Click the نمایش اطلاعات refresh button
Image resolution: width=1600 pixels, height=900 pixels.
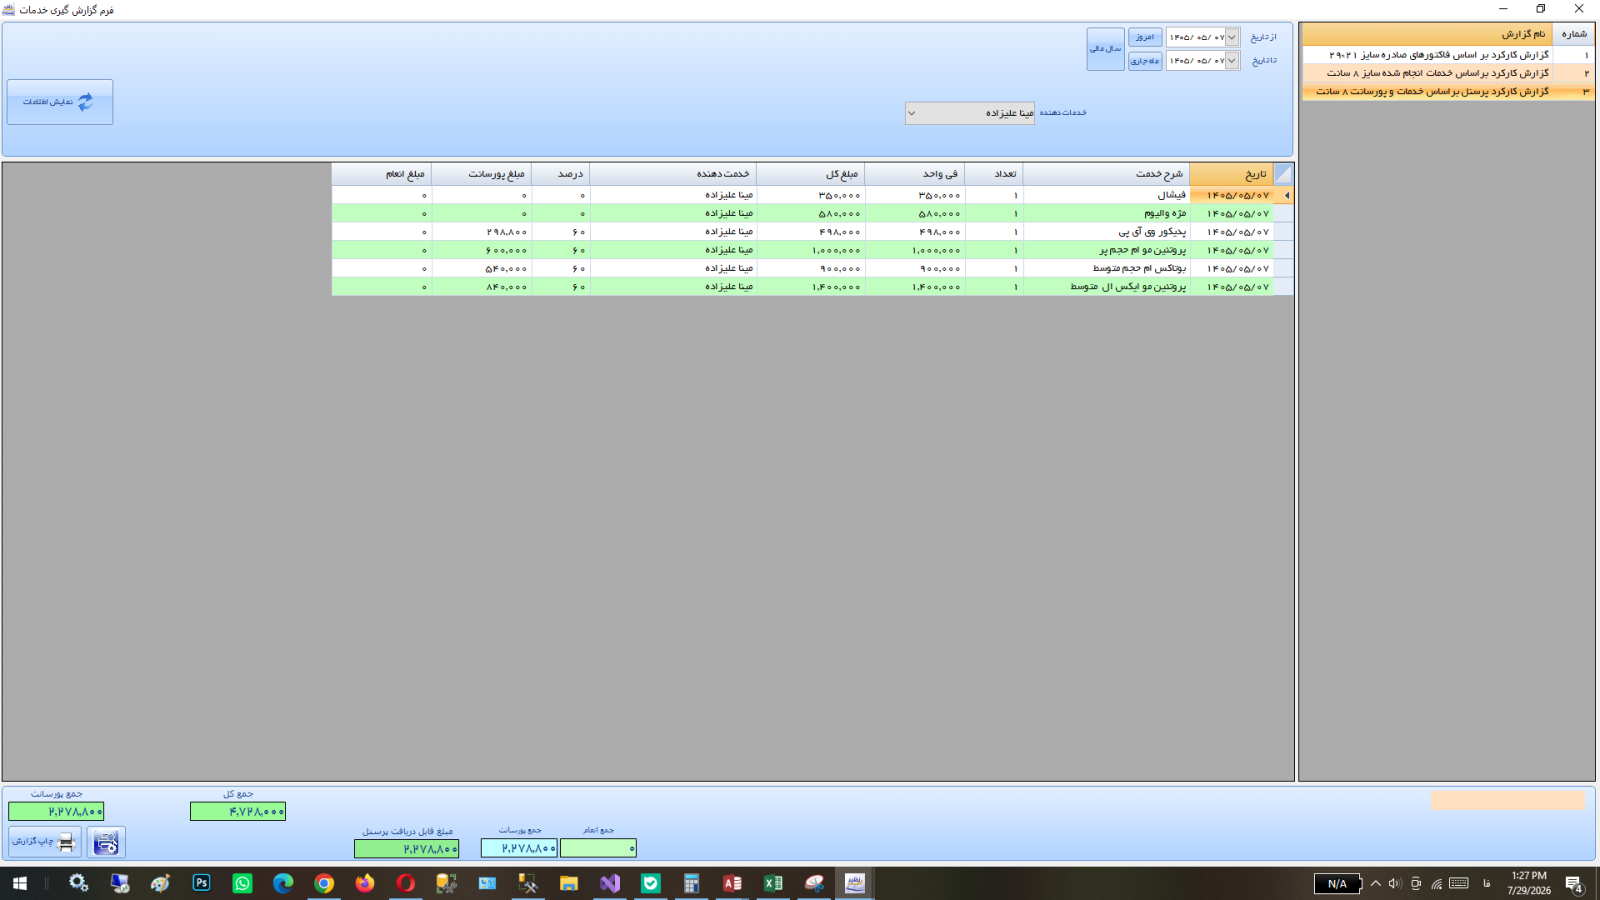click(60, 102)
